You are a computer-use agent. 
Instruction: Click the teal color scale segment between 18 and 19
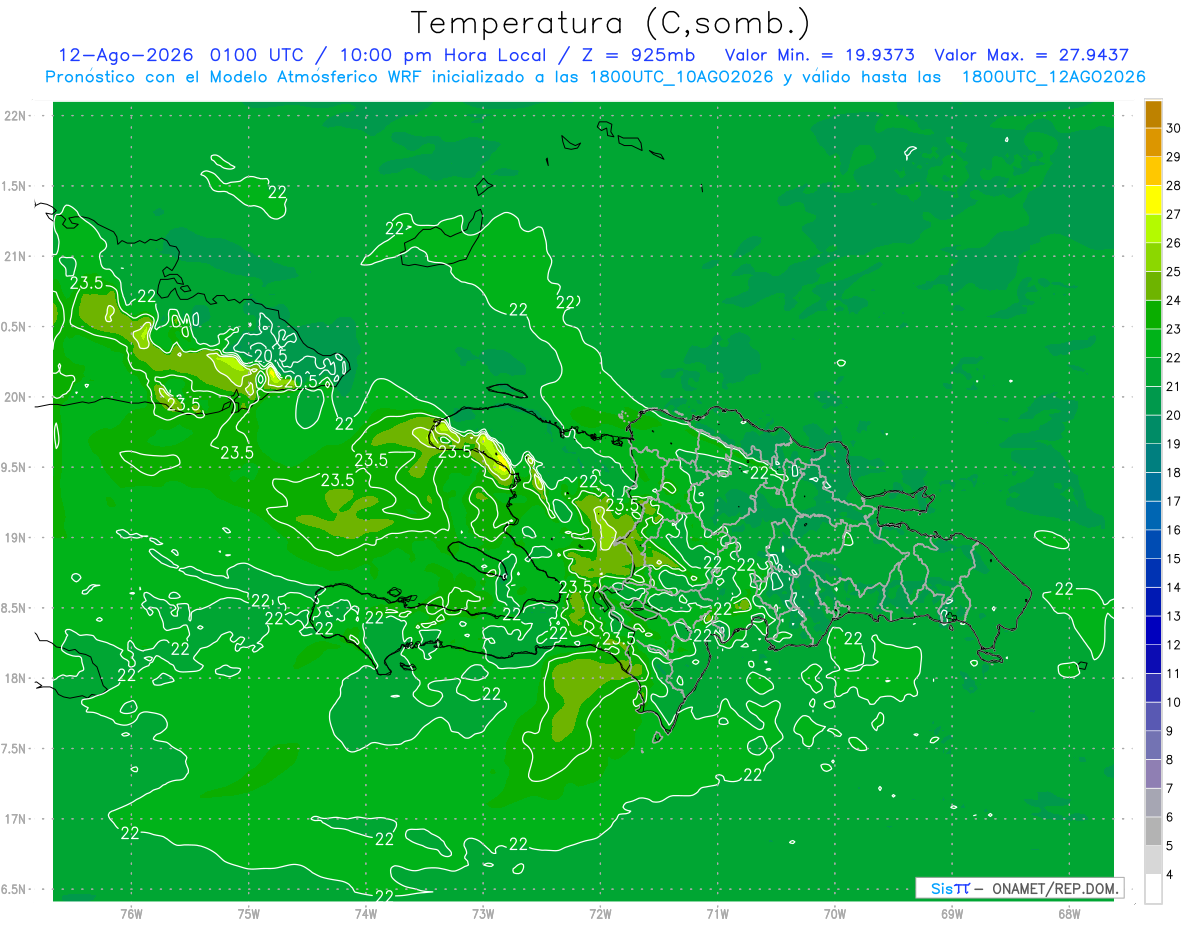point(1153,458)
